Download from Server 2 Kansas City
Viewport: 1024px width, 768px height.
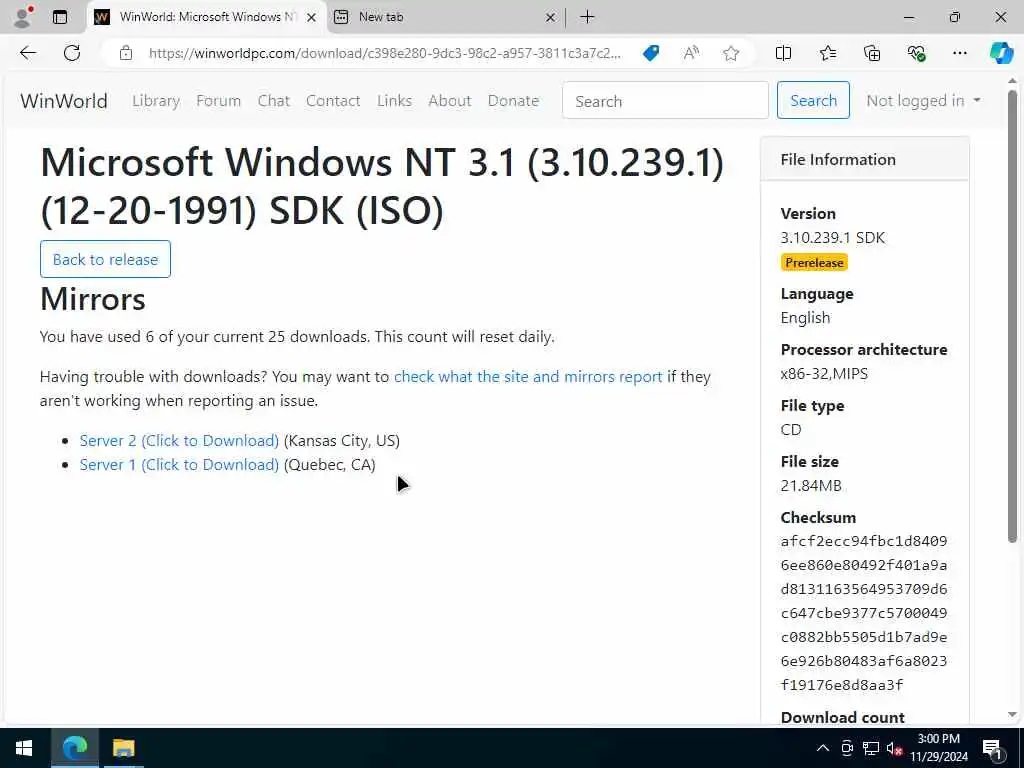coord(179,441)
